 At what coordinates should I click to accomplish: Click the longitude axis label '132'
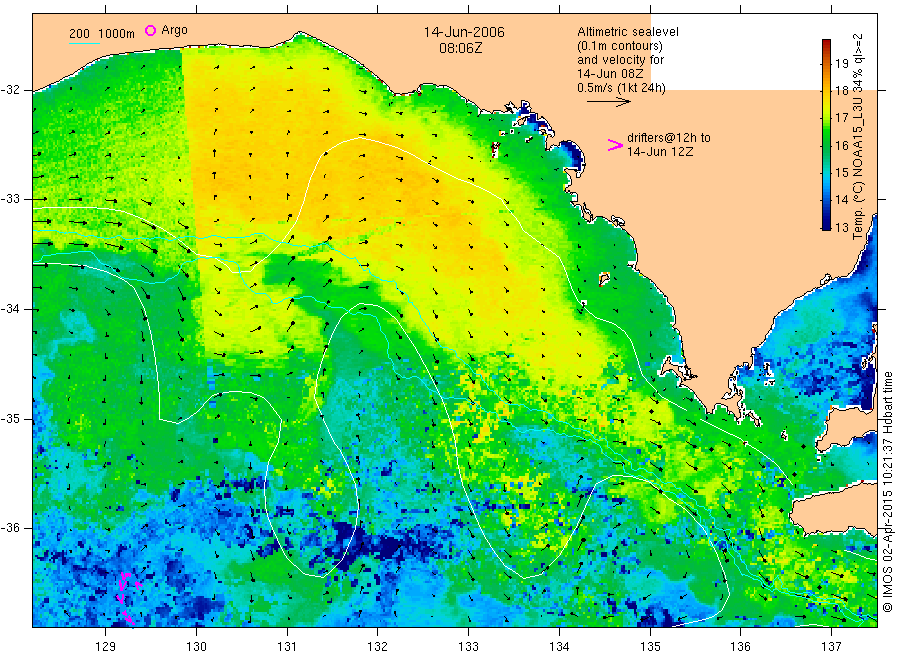pos(378,647)
